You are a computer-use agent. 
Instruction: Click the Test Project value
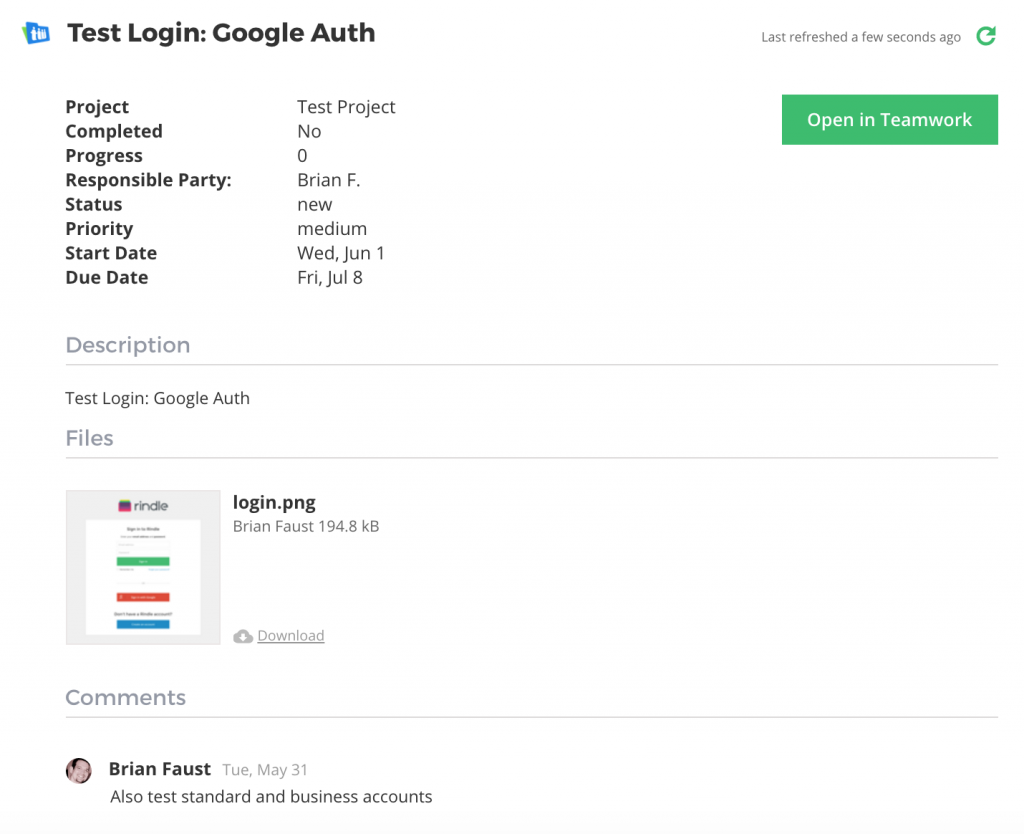pos(346,107)
